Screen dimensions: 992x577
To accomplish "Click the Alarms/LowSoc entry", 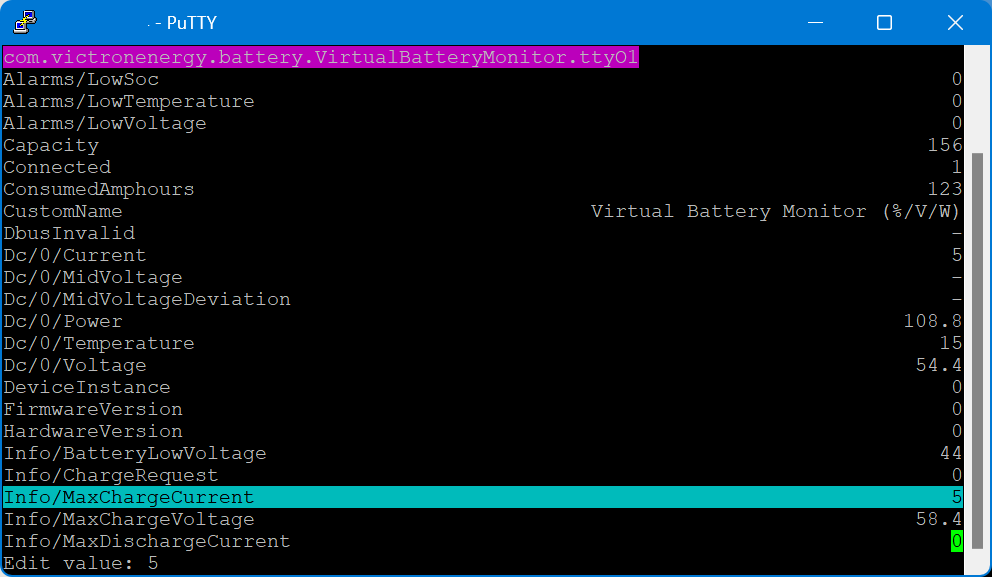I will point(81,79).
